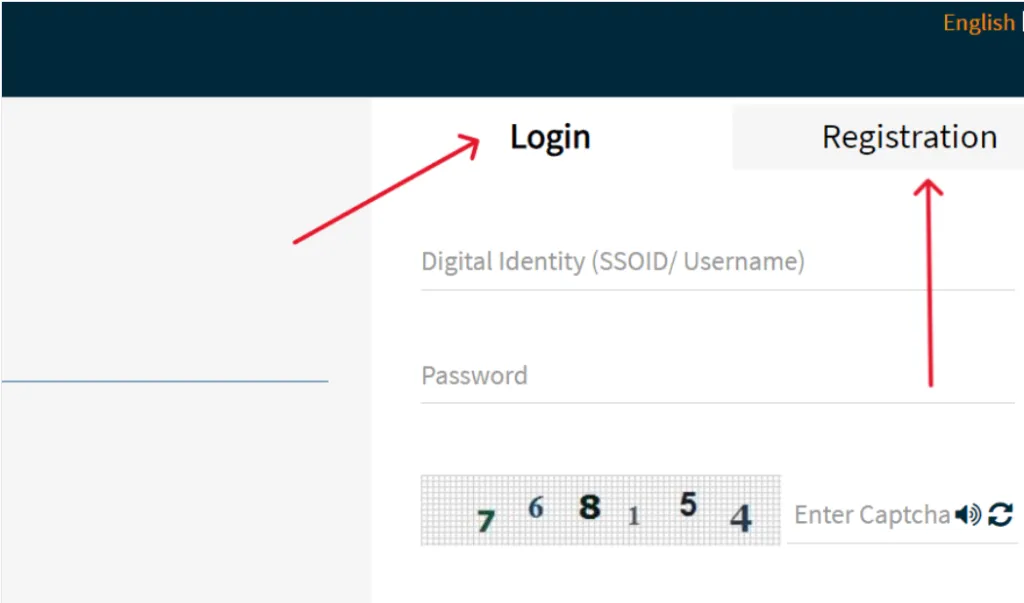Focus the Password field
The image size is (1024, 603).
pyautogui.click(x=700, y=375)
